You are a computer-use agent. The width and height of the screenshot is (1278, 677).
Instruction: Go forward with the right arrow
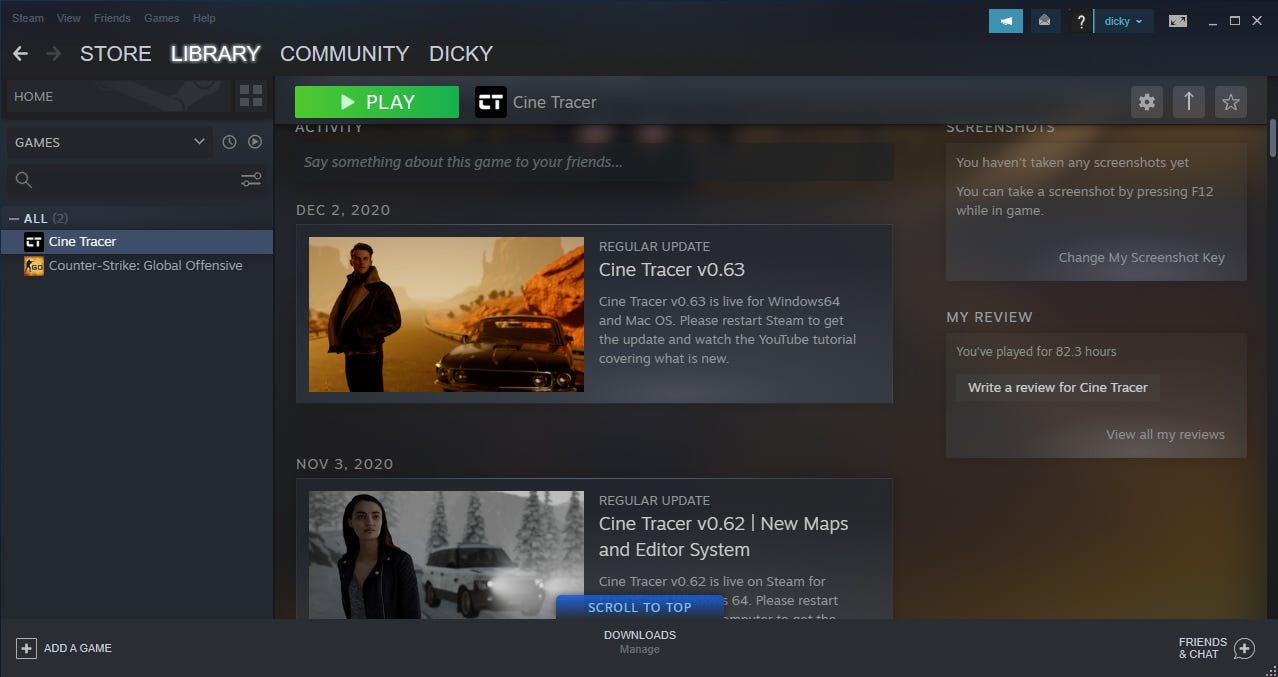(53, 54)
